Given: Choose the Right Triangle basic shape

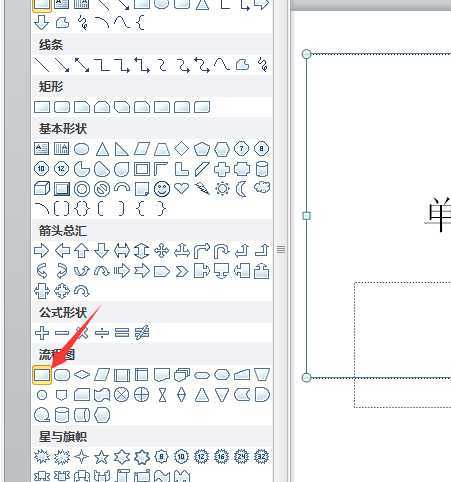Looking at the screenshot, I should tap(122, 149).
